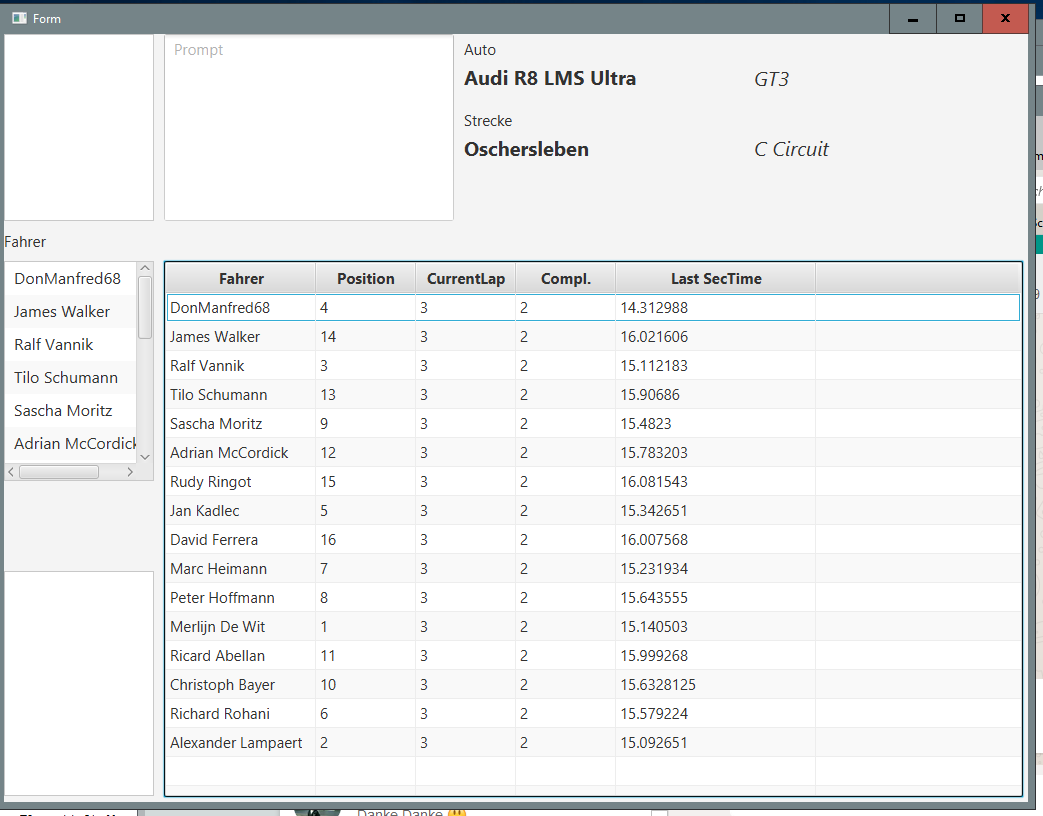Image resolution: width=1043 pixels, height=816 pixels.
Task: Sort by Last SecTime column header
Action: [x=715, y=279]
